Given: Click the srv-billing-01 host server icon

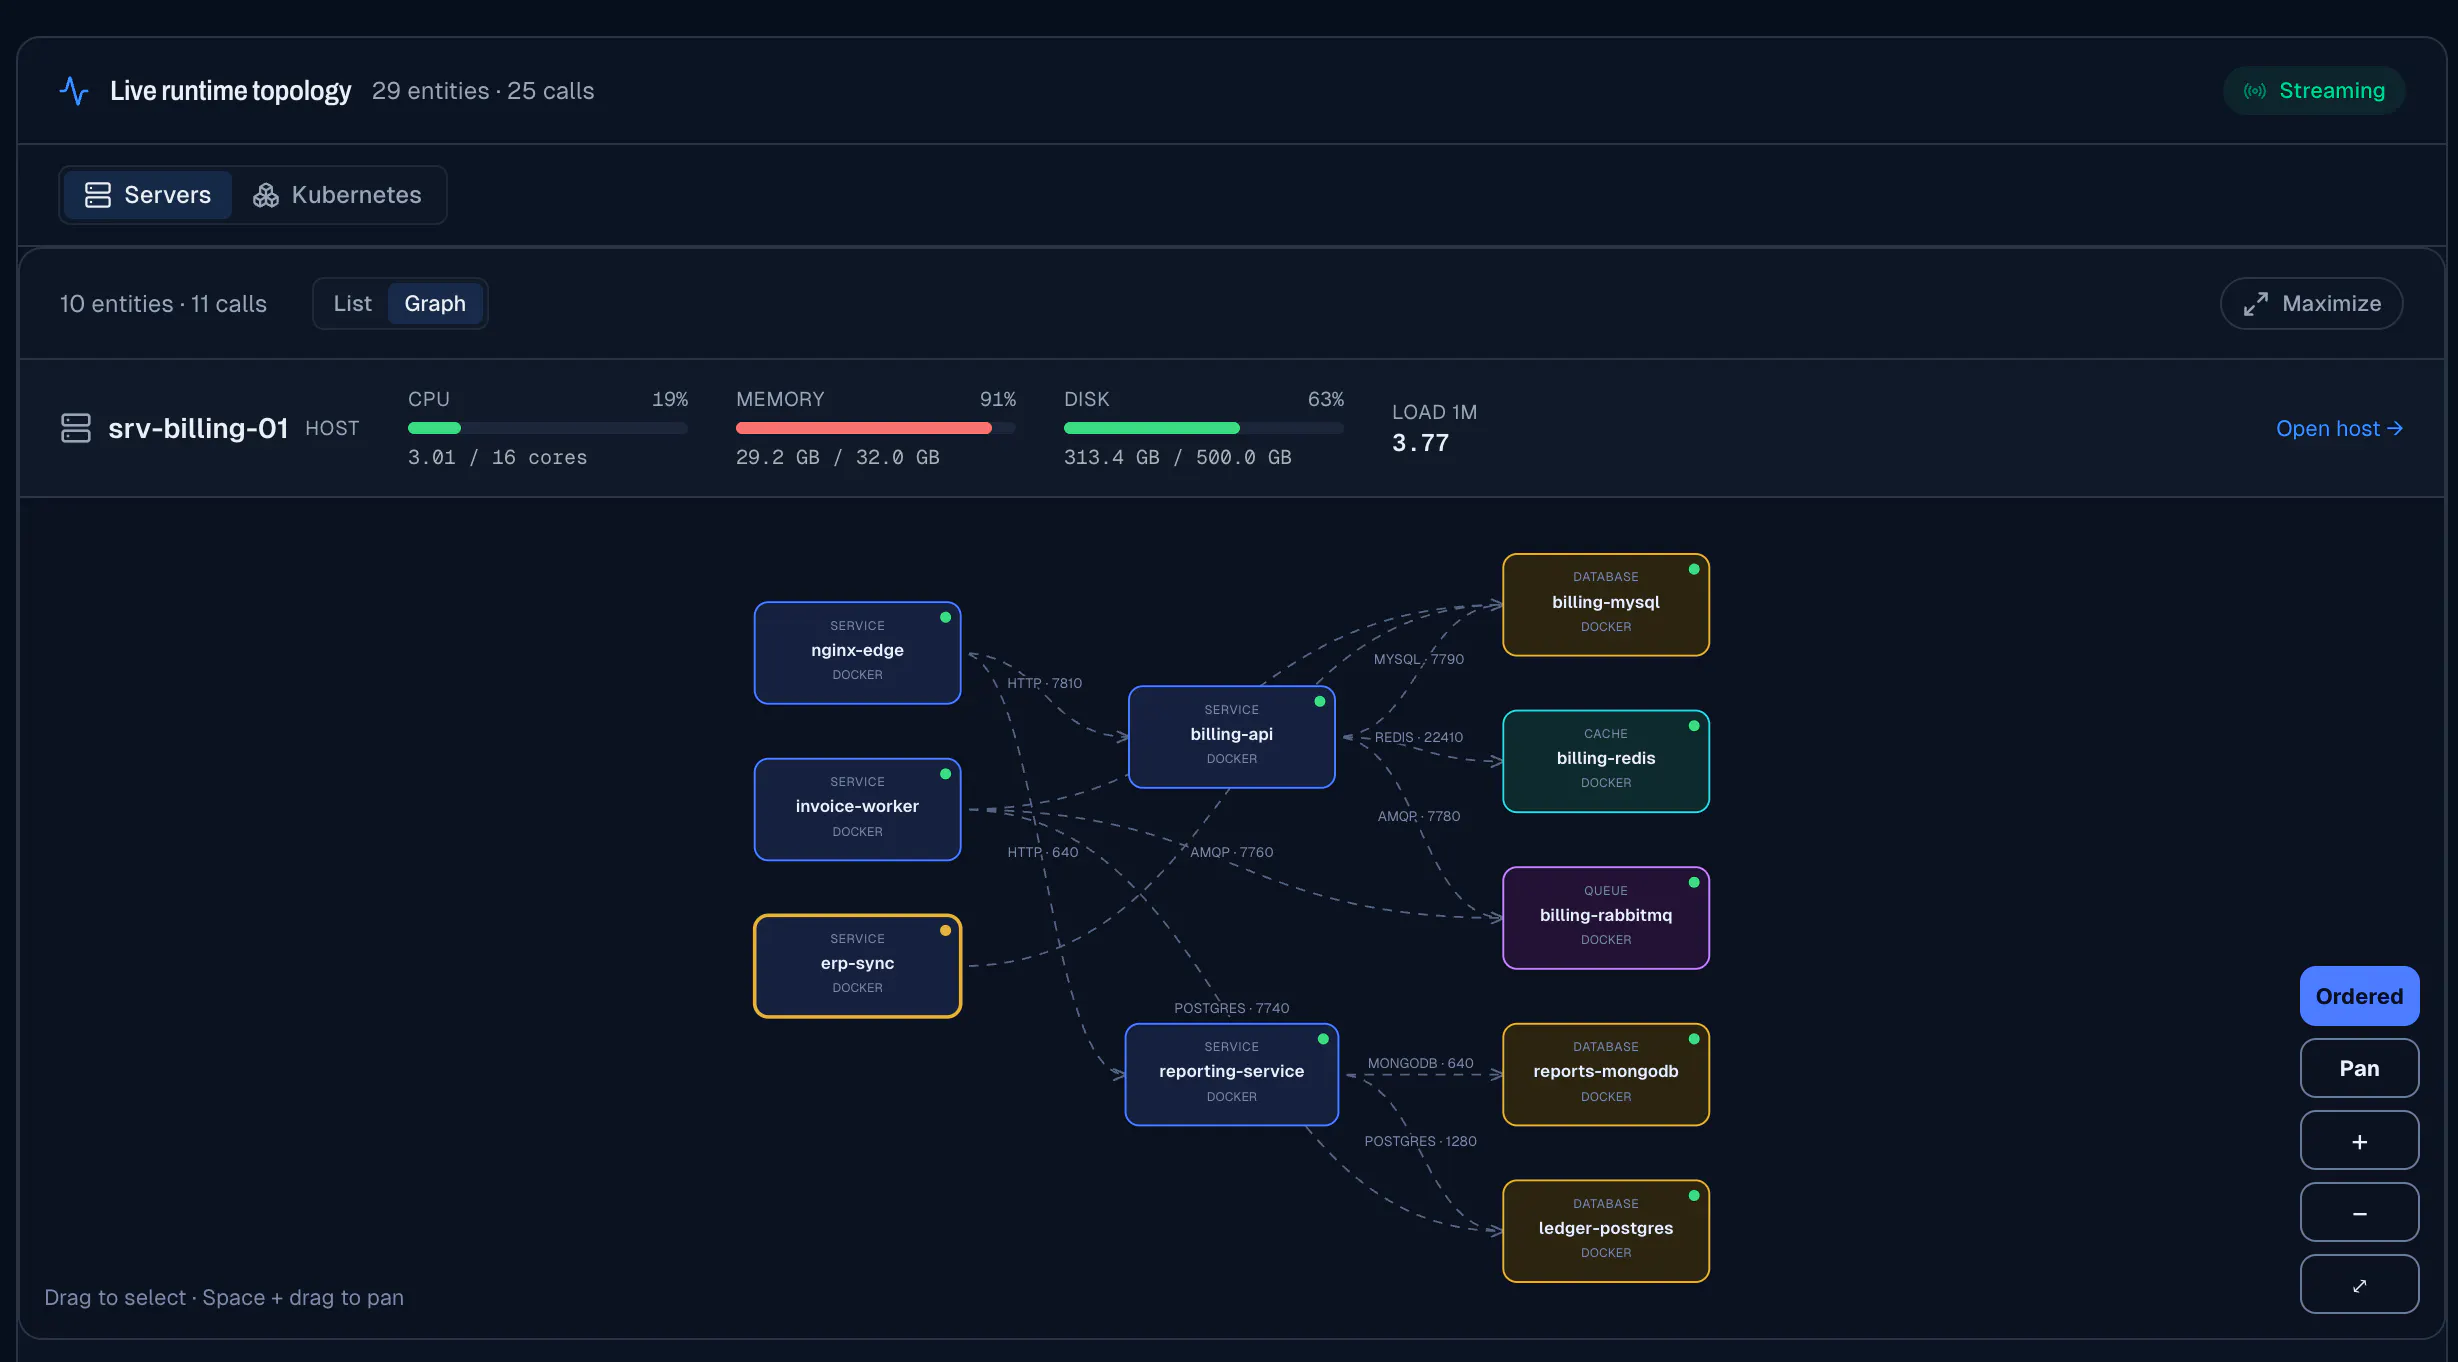Looking at the screenshot, I should pos(76,428).
